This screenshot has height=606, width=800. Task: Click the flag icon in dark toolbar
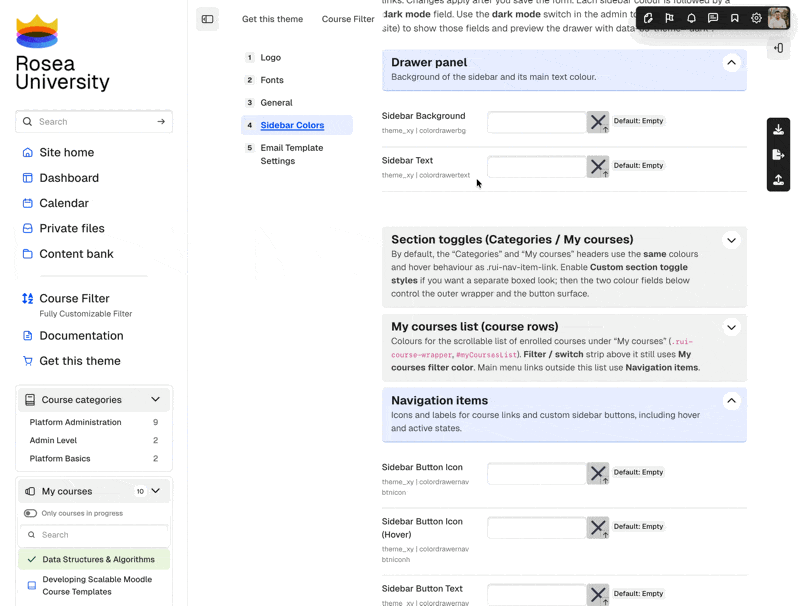point(669,18)
